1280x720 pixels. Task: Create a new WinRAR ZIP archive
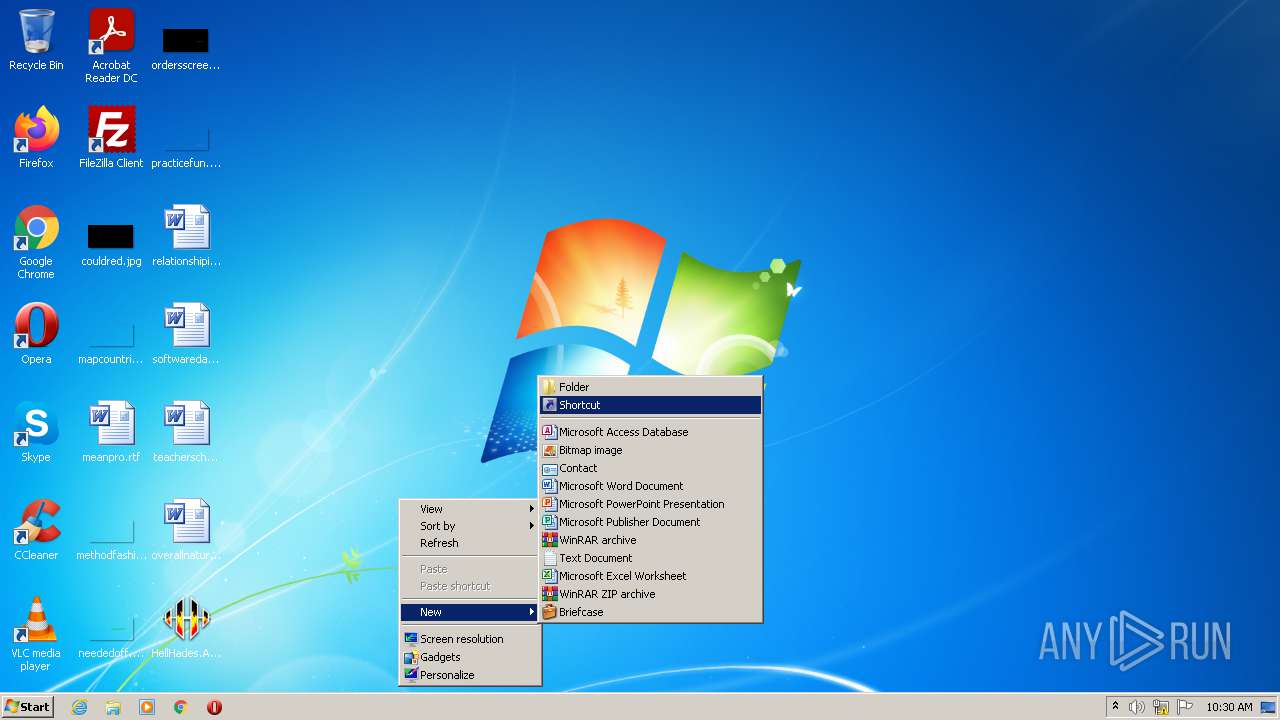tap(651, 594)
